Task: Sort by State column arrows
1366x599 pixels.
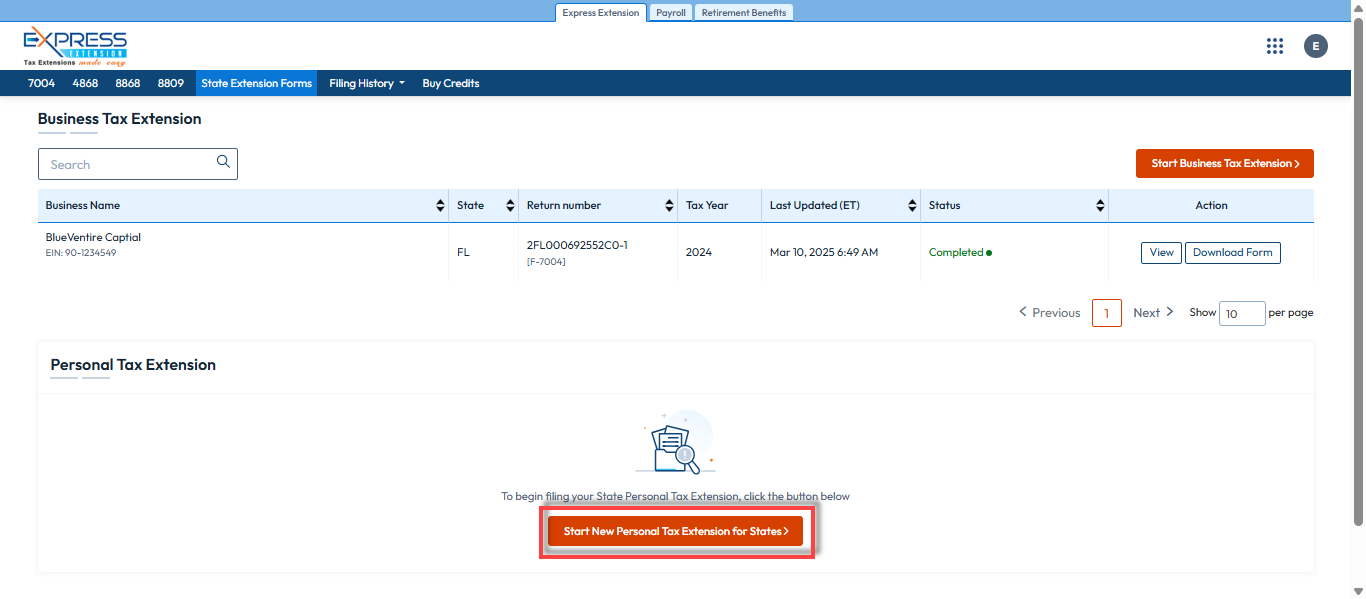Action: point(511,205)
